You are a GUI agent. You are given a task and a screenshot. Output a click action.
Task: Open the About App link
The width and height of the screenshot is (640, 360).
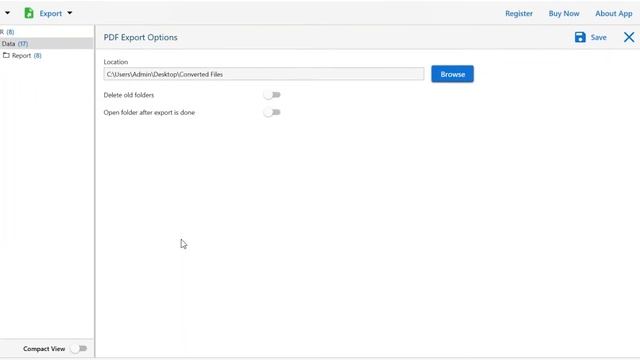pyautogui.click(x=613, y=13)
